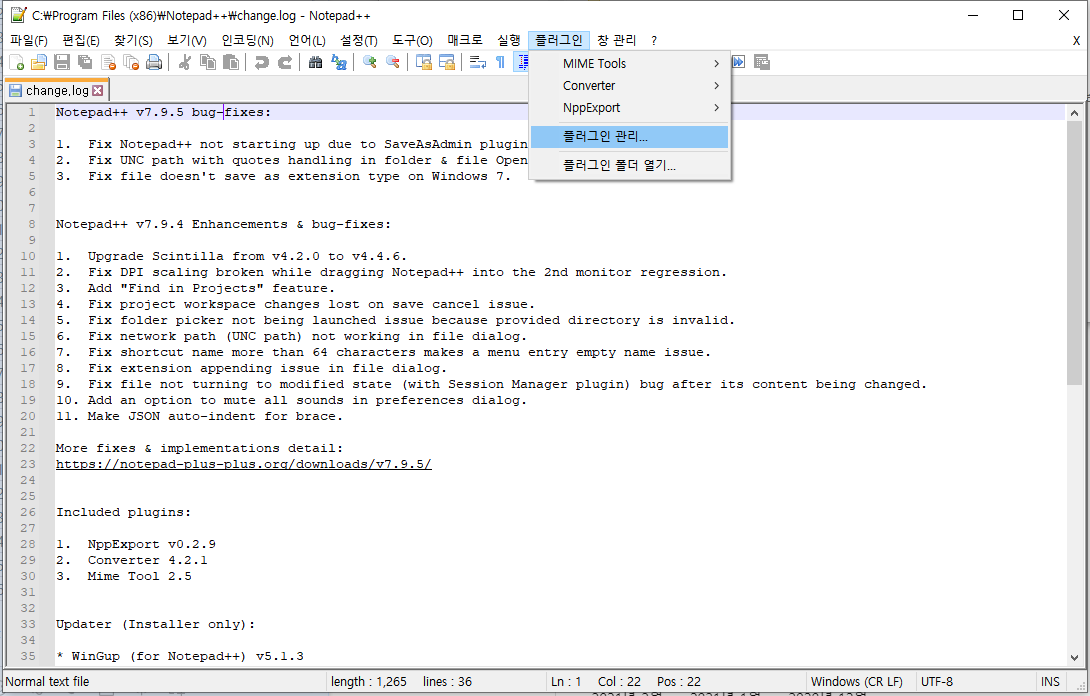Zoom in using the magnifier plus icon
This screenshot has width=1090, height=696.
(370, 63)
